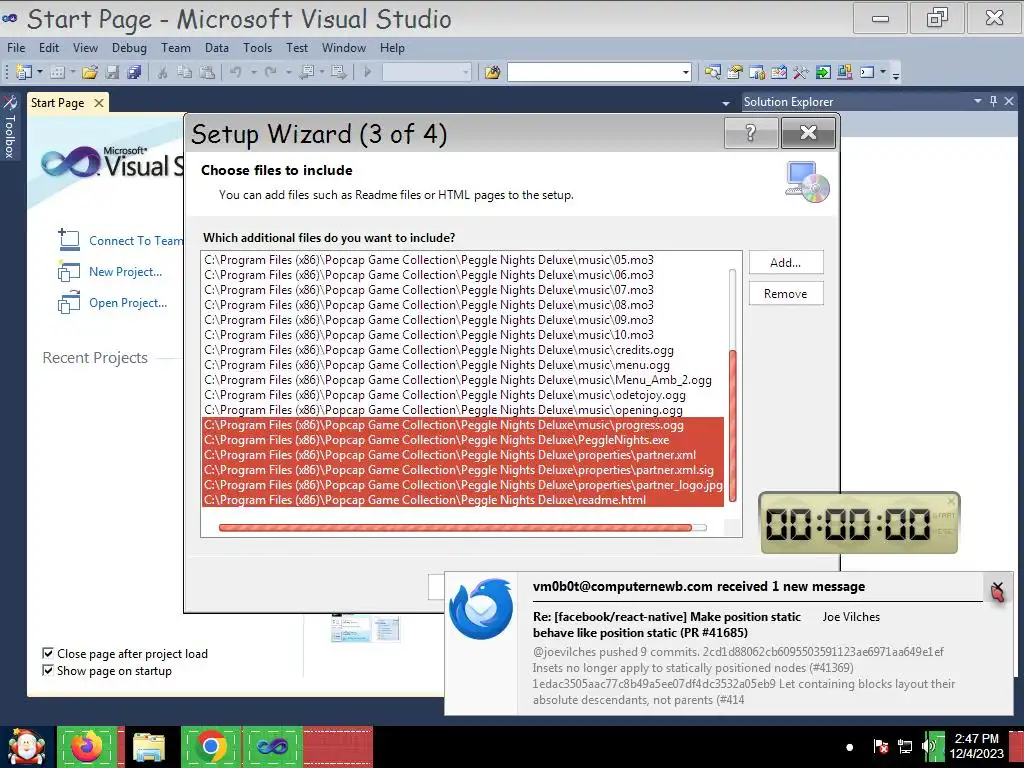Image resolution: width=1024 pixels, height=768 pixels.
Task: Click the volume speaker tray icon
Action: (928, 746)
